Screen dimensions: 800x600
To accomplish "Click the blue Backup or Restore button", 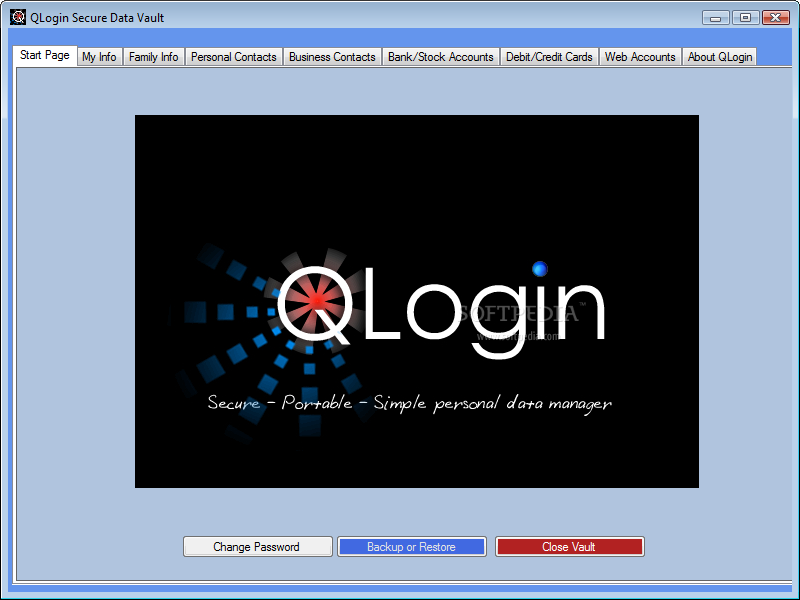I will click(412, 546).
